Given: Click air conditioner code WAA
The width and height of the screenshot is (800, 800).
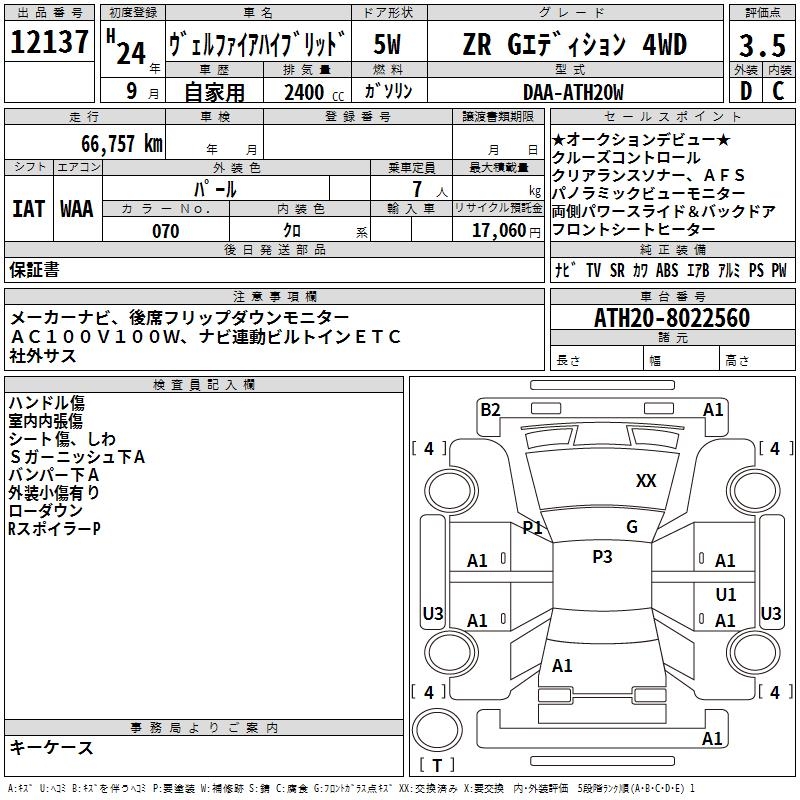Looking at the screenshot, I should [77, 209].
